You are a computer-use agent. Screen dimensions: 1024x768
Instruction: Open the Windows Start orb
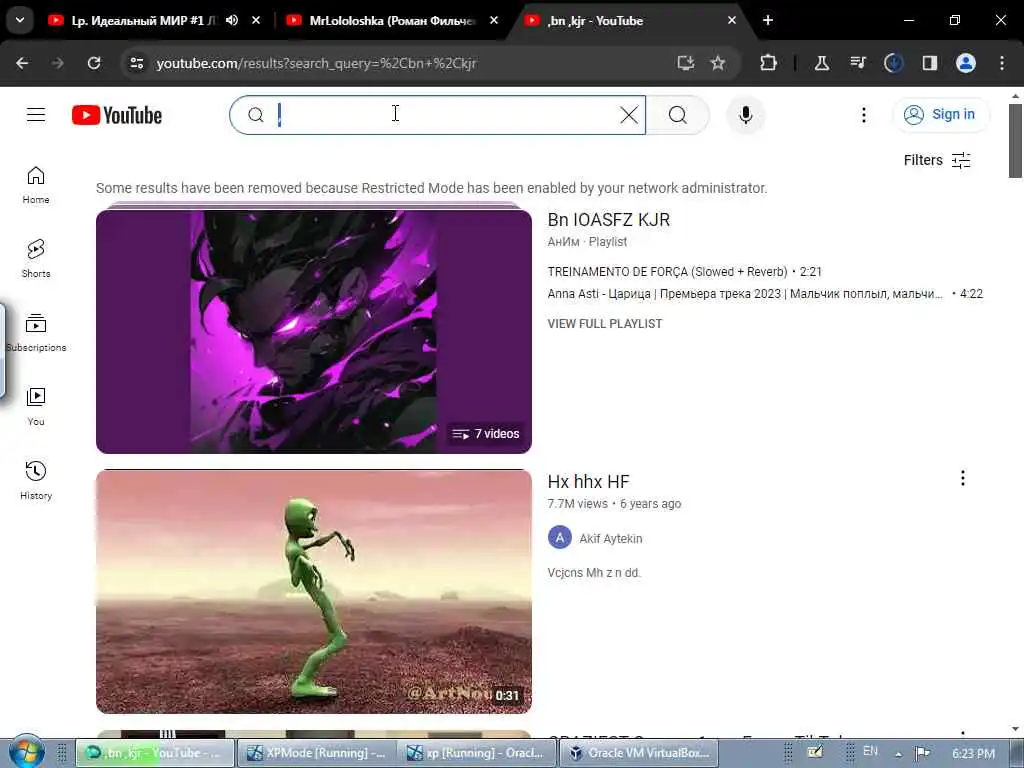point(26,752)
